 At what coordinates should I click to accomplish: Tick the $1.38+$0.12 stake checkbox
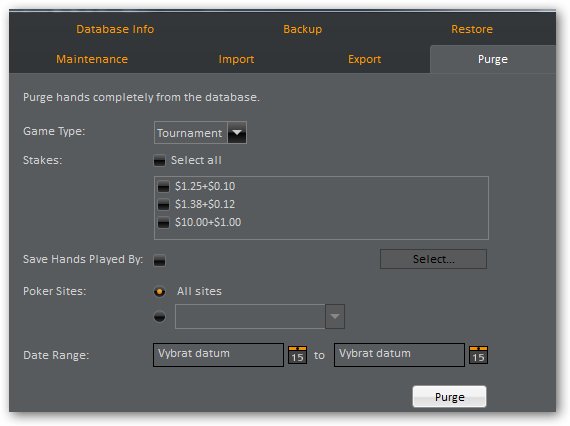click(x=163, y=204)
